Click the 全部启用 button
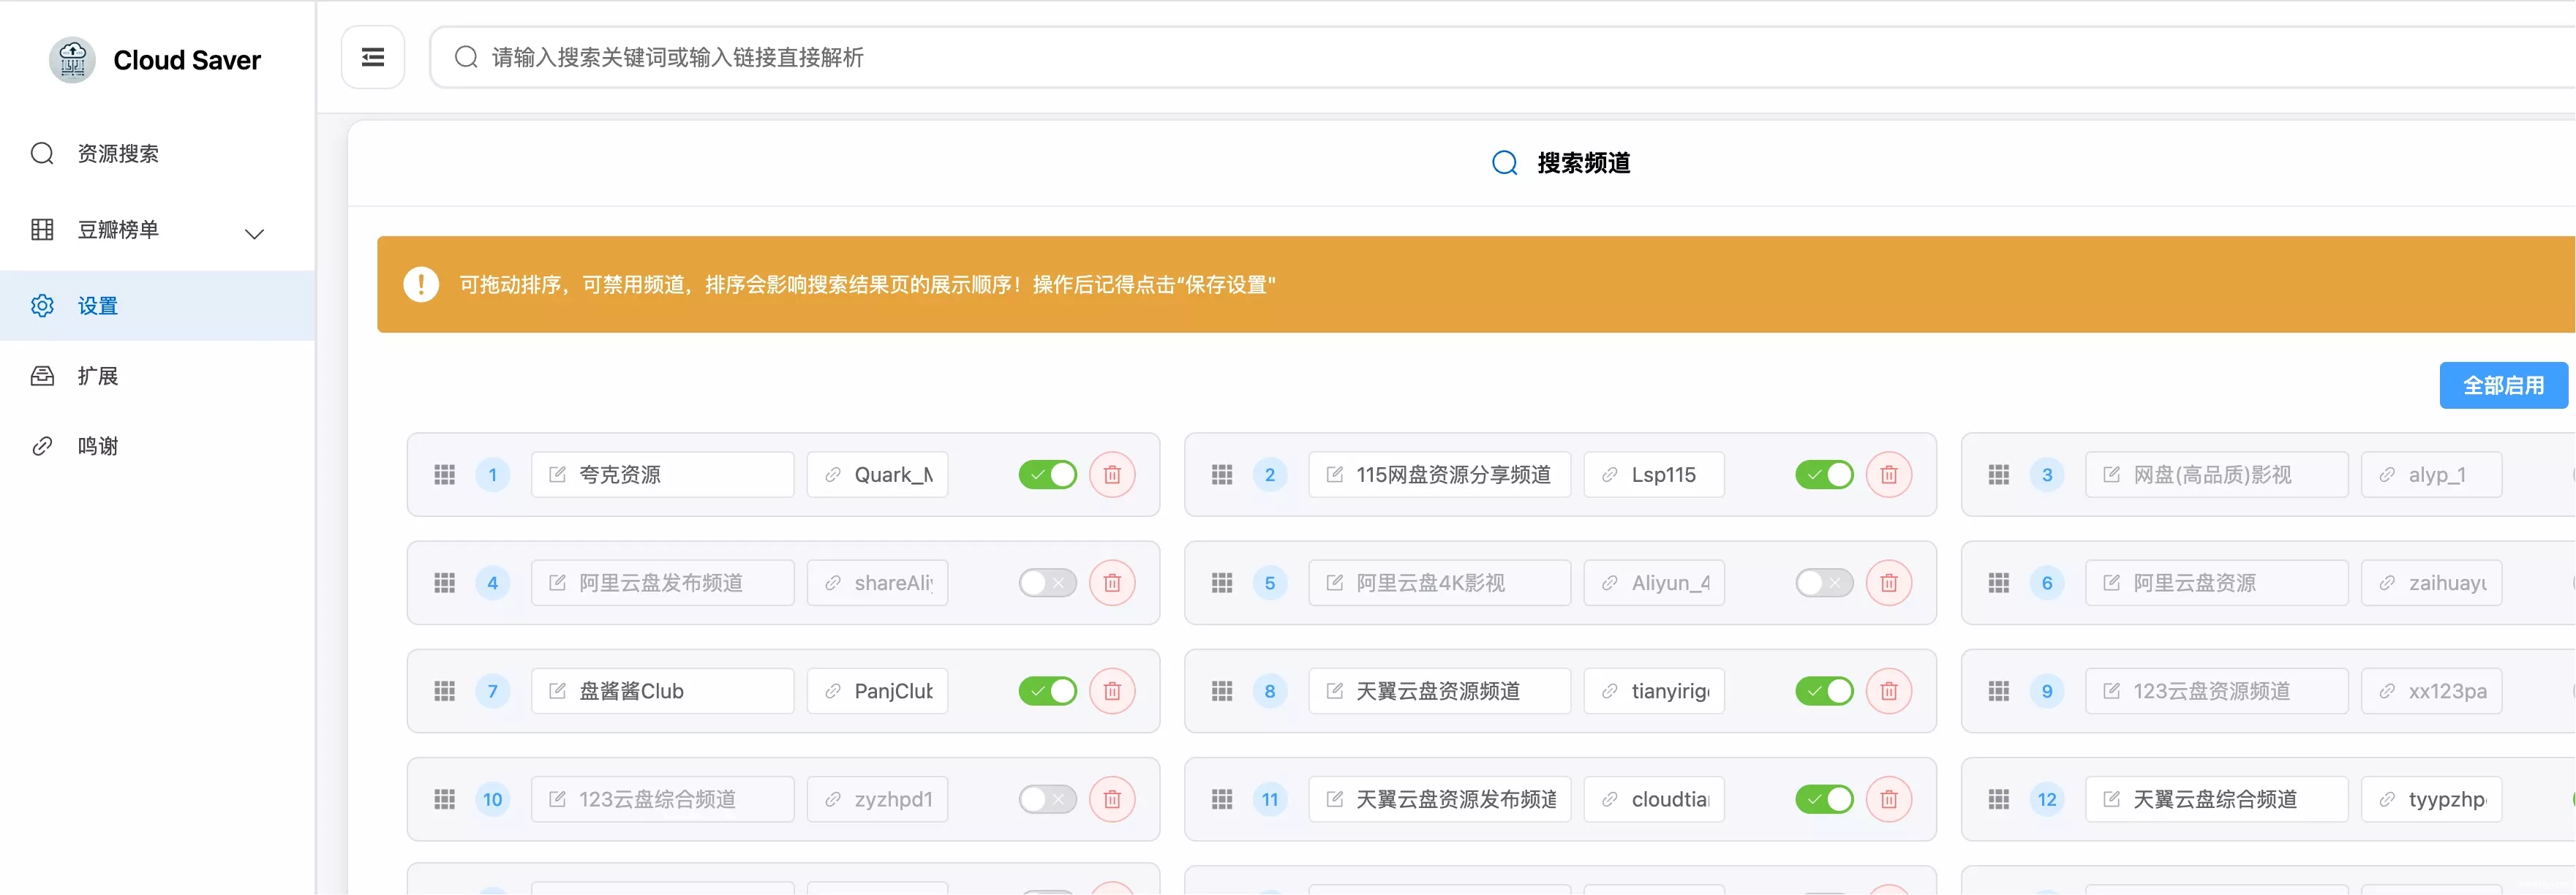2576x895 pixels. coord(2503,385)
